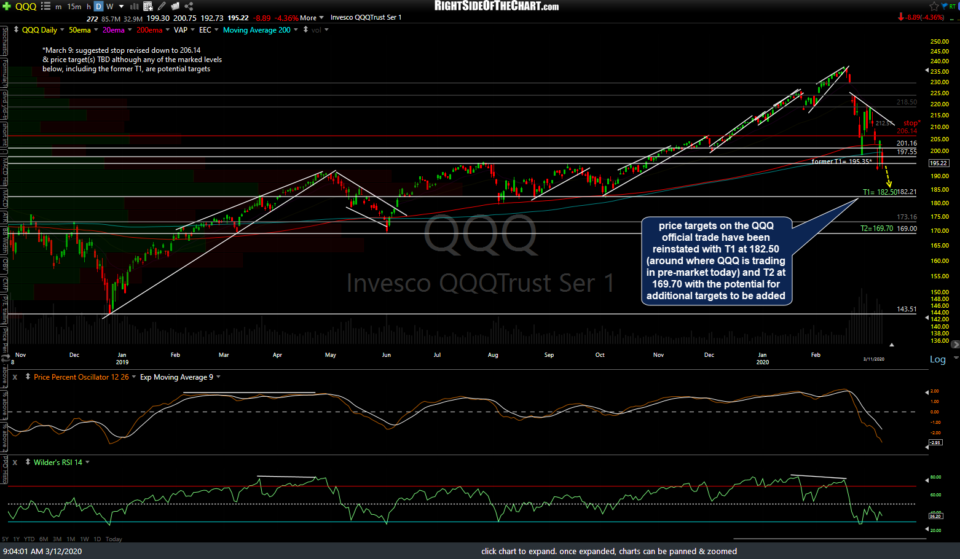The width and height of the screenshot is (960, 559).
Task: Click the add indicator template icon
Action: [148, 7]
